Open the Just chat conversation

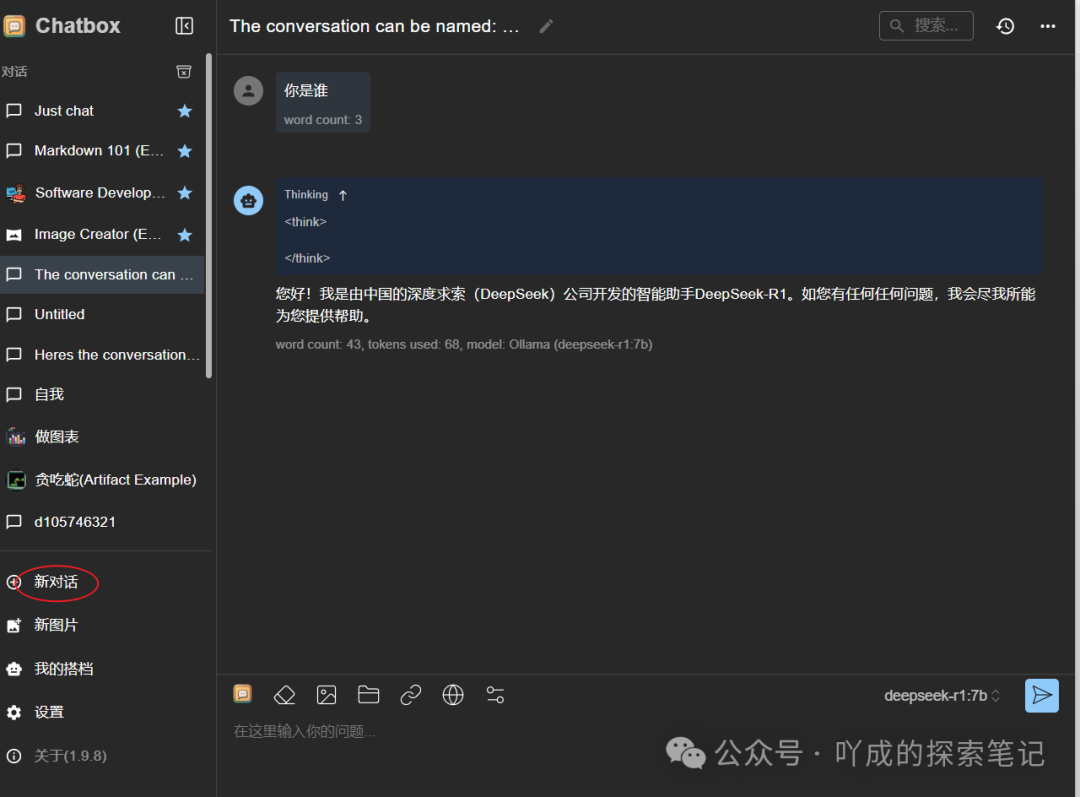click(102, 111)
